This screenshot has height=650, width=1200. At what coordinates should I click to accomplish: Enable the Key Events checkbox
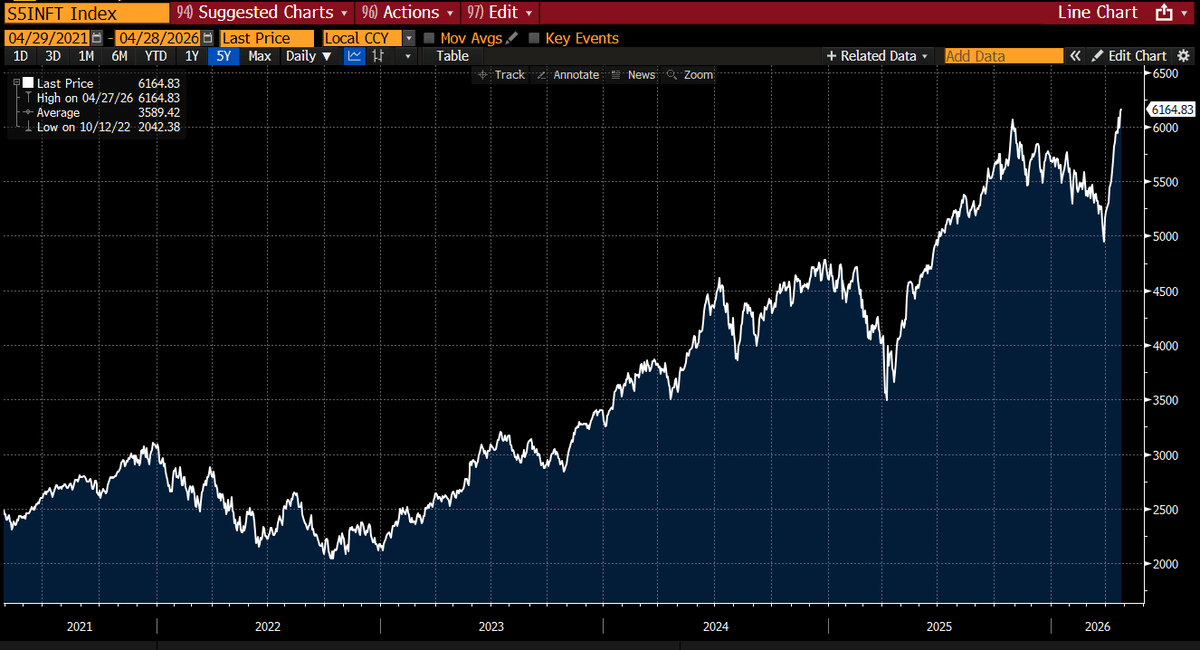pyautogui.click(x=533, y=38)
